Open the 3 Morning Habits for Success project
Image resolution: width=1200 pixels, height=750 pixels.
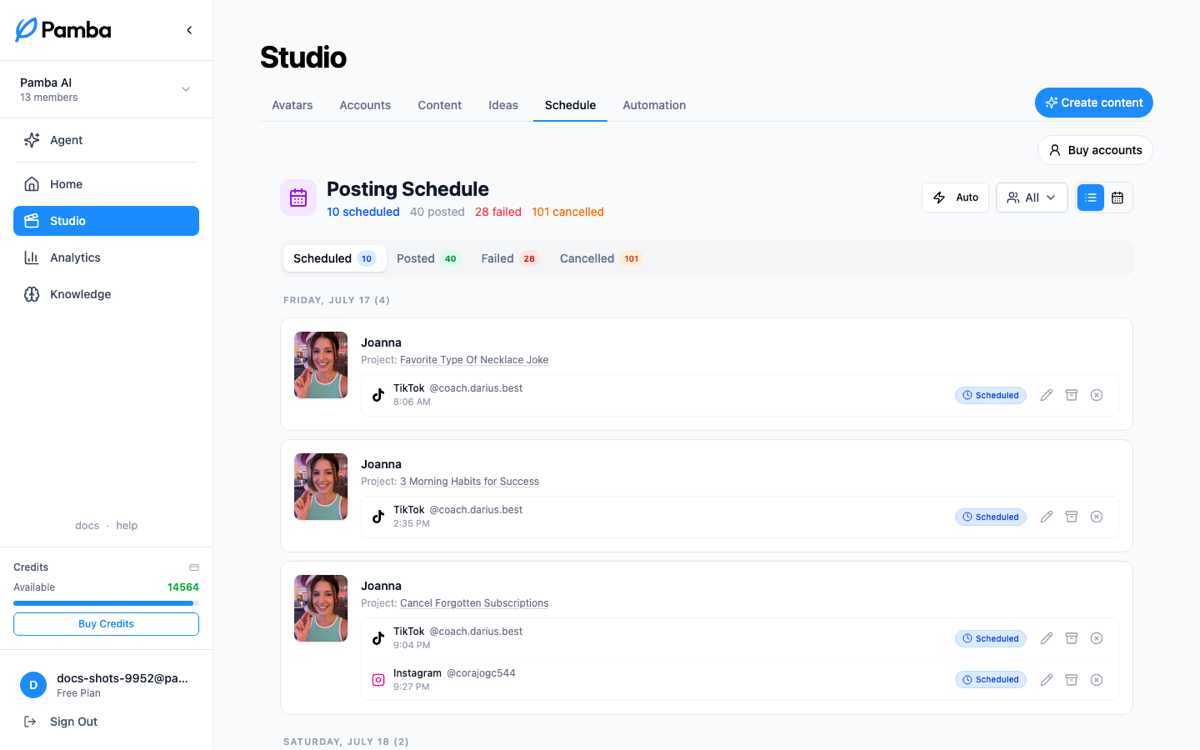pos(469,482)
